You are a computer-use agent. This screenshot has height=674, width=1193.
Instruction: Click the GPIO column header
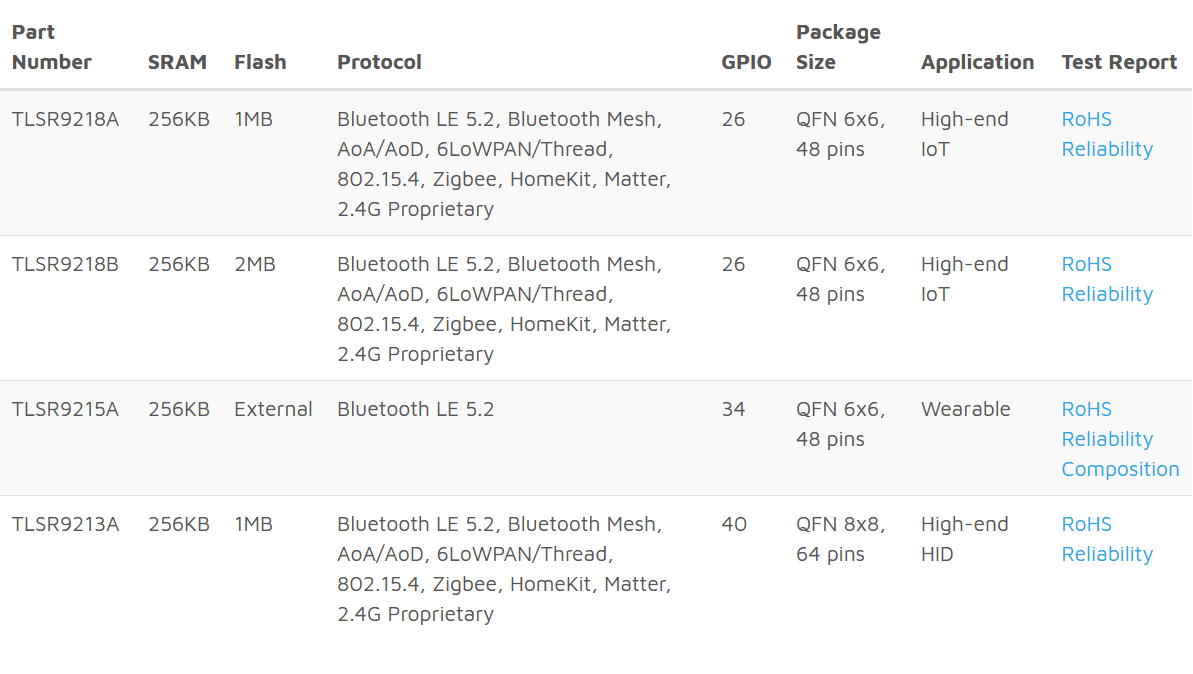746,62
